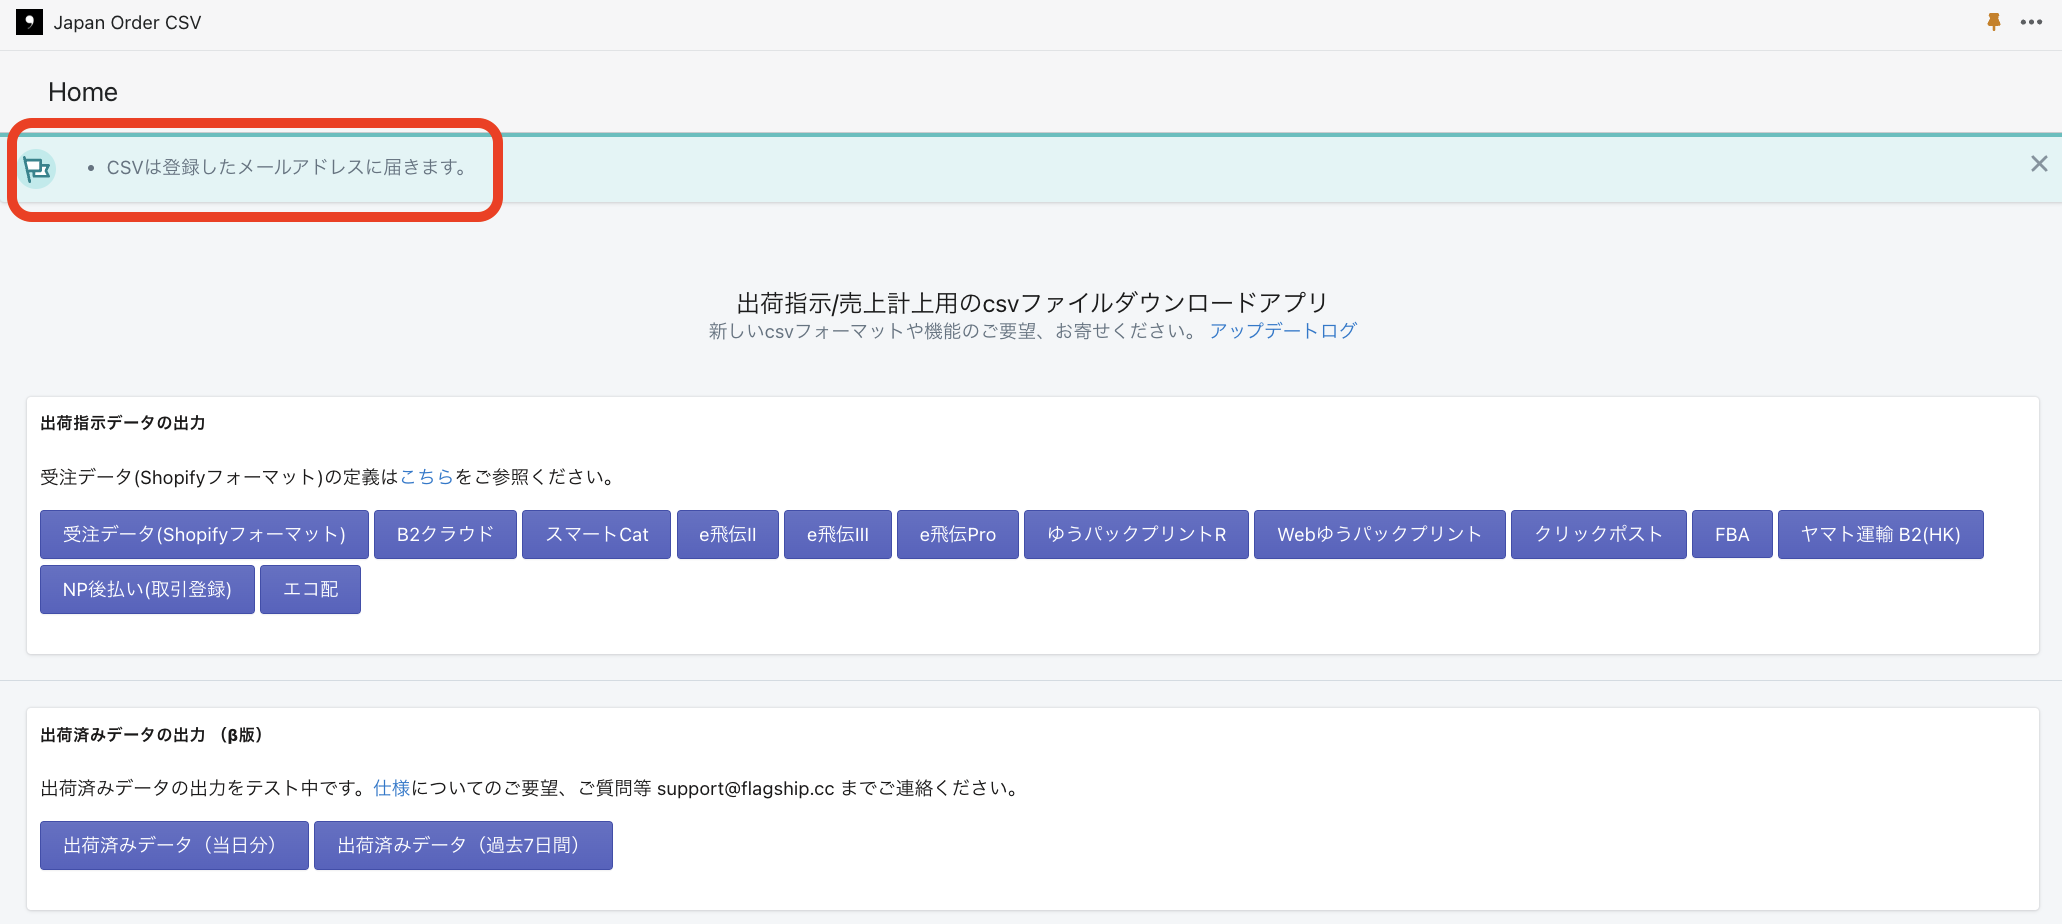Click the Japan Order CSV app logo icon
The height and width of the screenshot is (924, 2062).
(29, 22)
